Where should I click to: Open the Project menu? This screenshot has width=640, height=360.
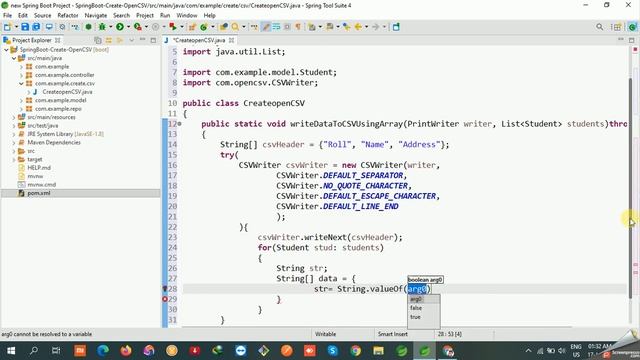(144, 15)
